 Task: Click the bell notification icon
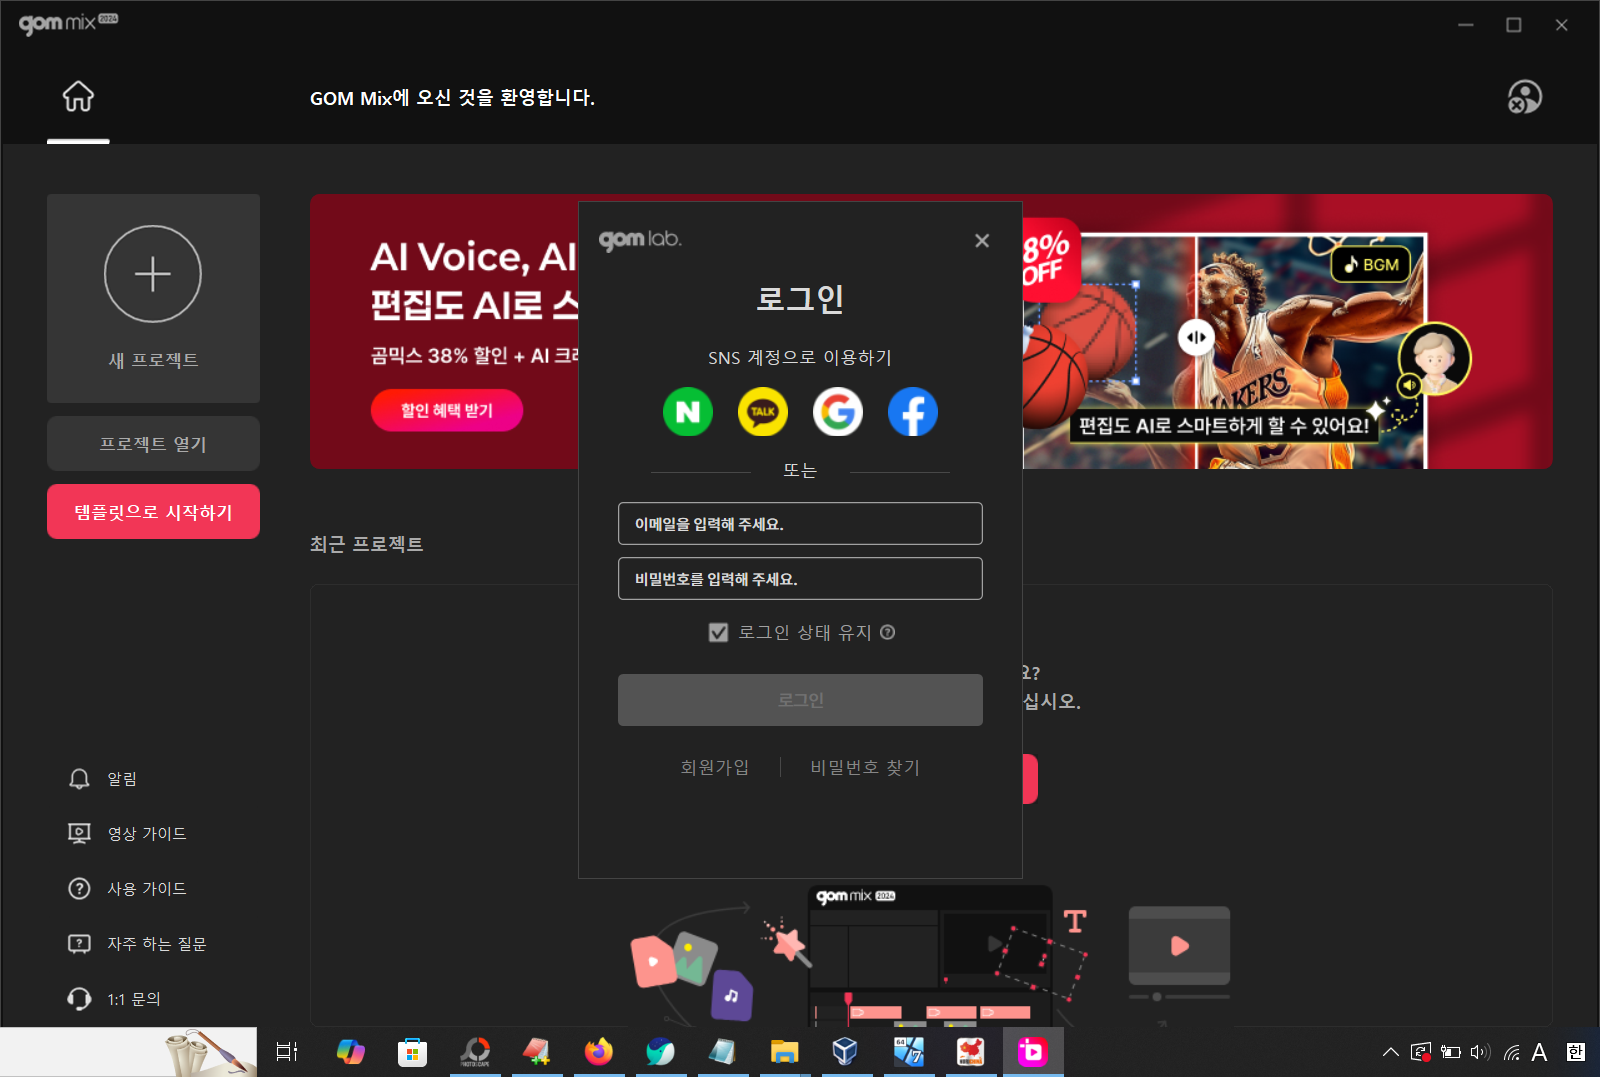(x=79, y=779)
